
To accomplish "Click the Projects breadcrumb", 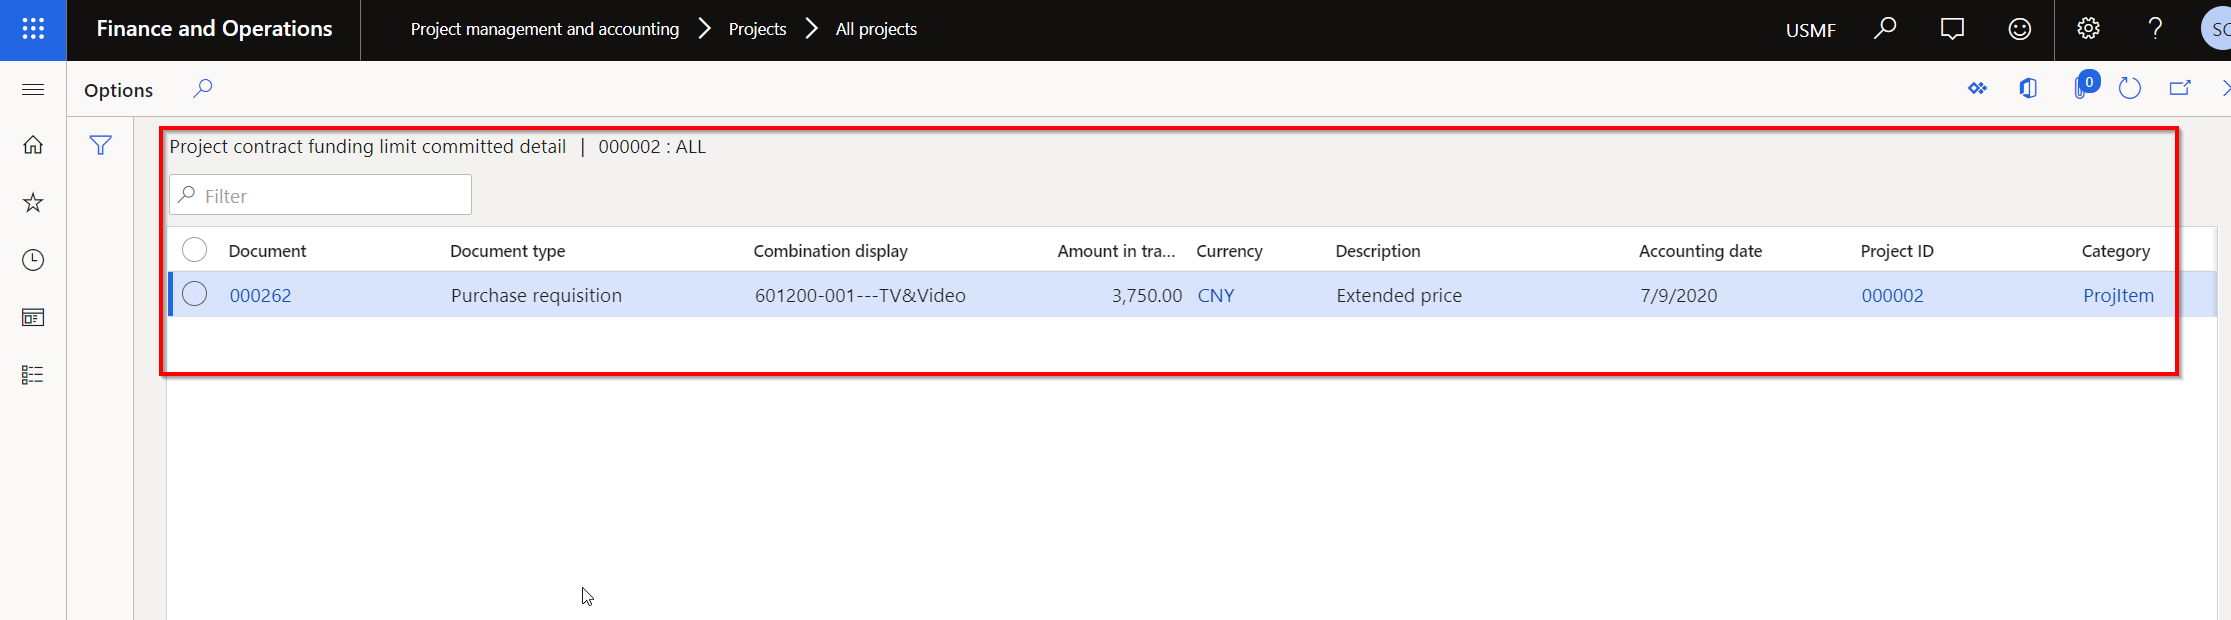I will pos(757,29).
